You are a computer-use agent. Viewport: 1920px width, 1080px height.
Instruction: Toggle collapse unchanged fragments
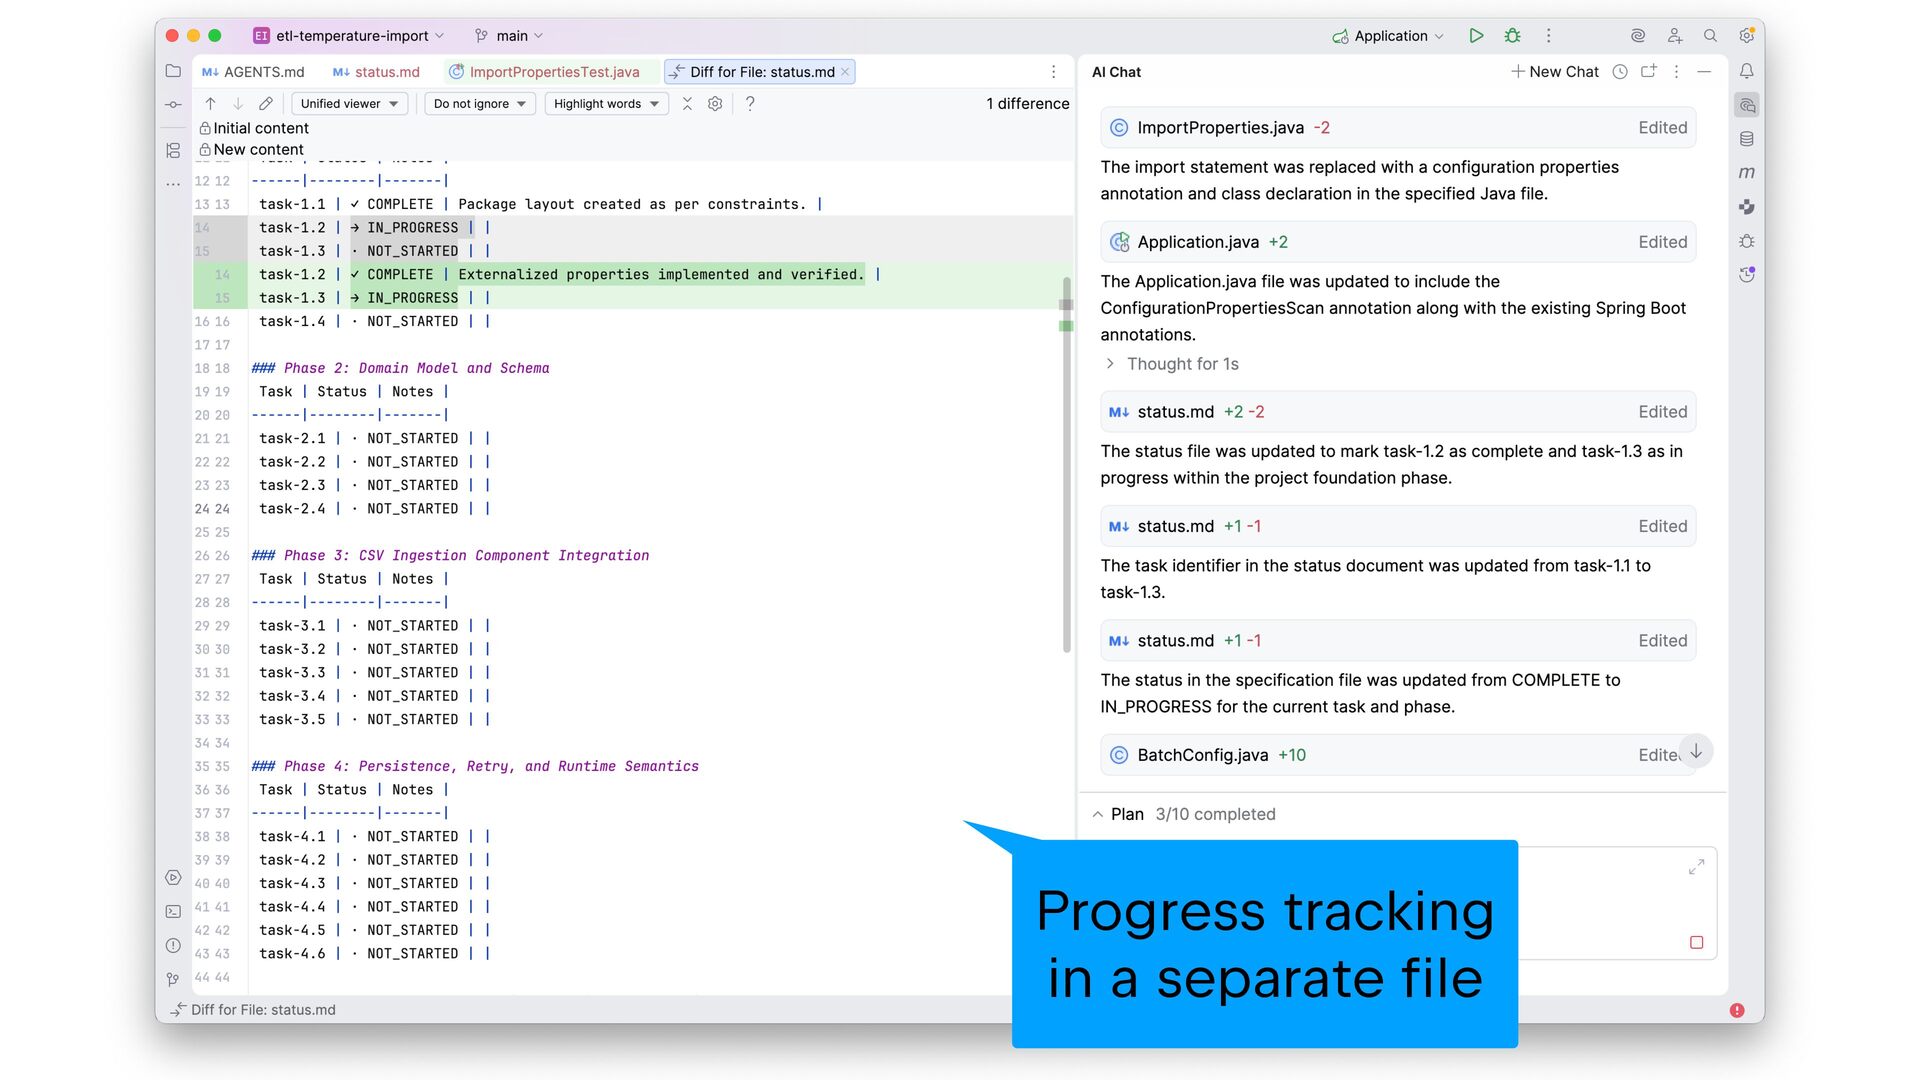coord(687,104)
